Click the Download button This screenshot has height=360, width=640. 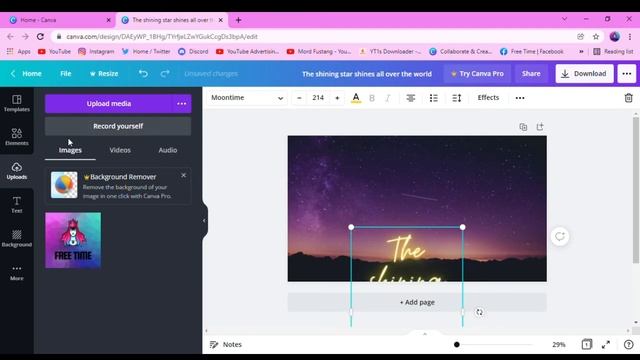tap(584, 73)
